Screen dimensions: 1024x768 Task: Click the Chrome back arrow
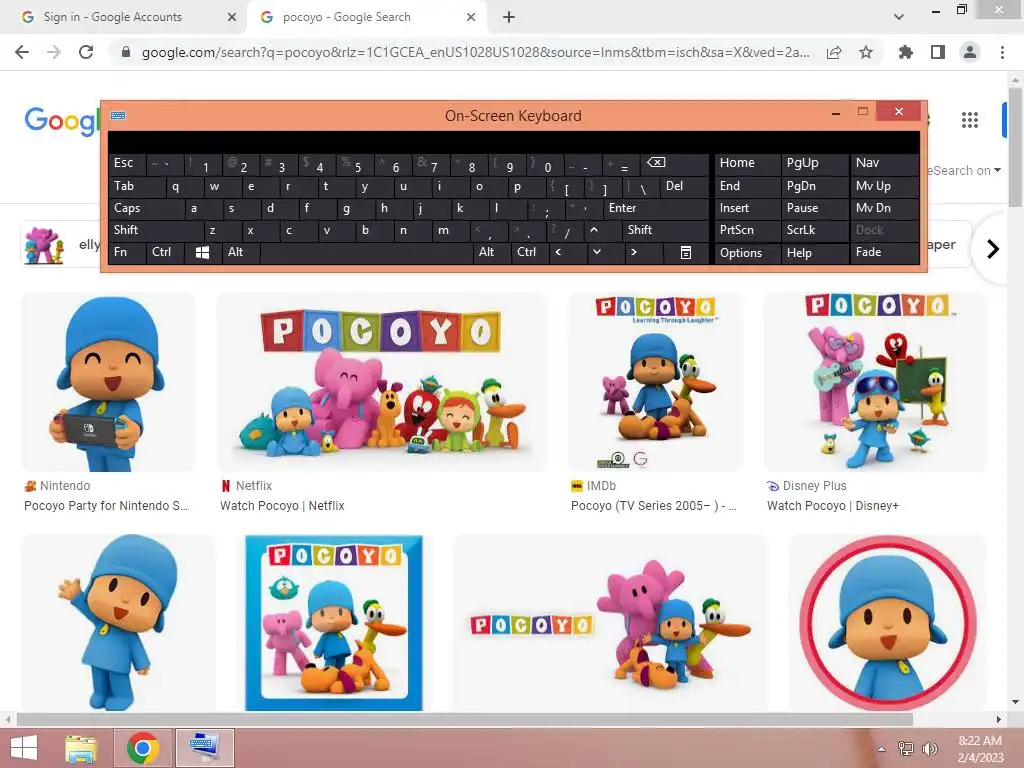point(22,52)
